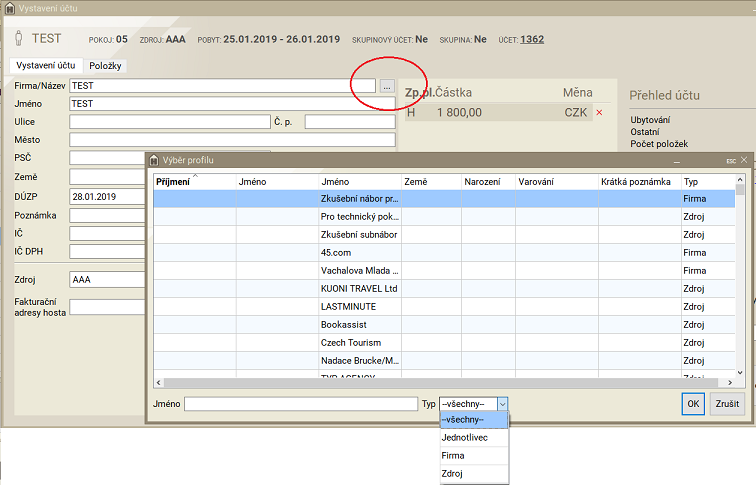Close the Výběr profilu dialog with X

[x=744, y=160]
